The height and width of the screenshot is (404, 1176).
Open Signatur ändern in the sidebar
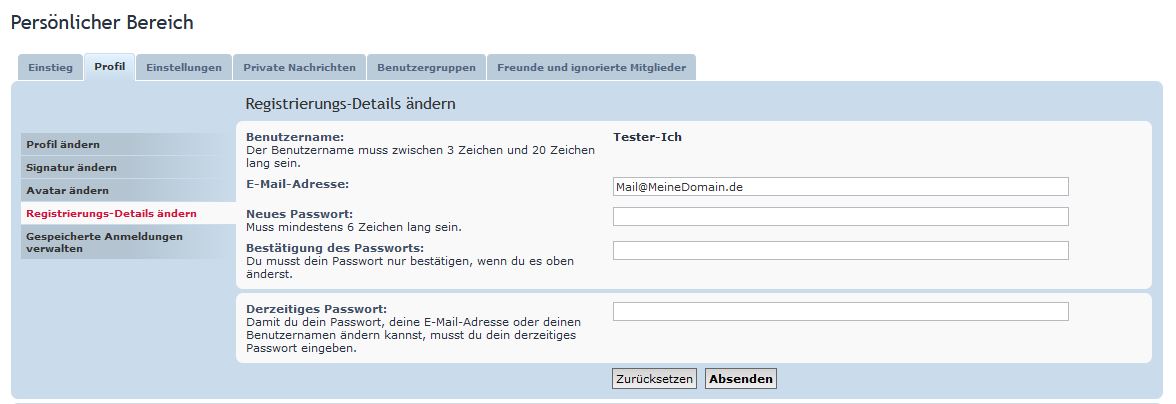coord(71,168)
